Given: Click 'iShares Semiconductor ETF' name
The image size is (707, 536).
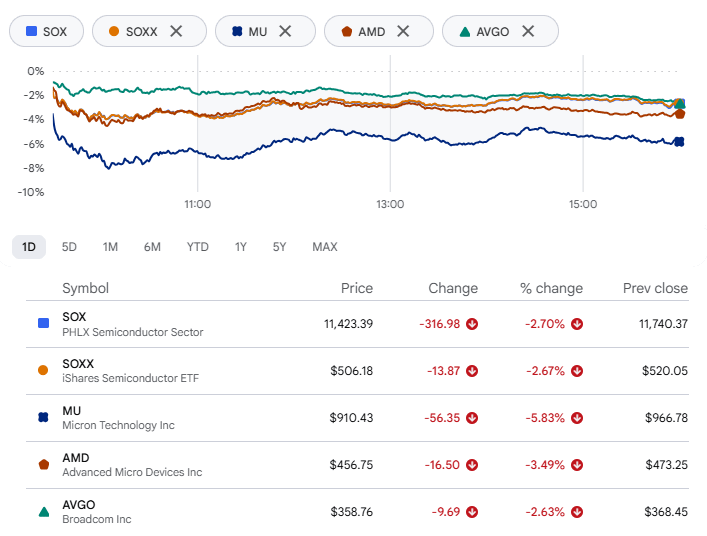Looking at the screenshot, I should point(130,378).
